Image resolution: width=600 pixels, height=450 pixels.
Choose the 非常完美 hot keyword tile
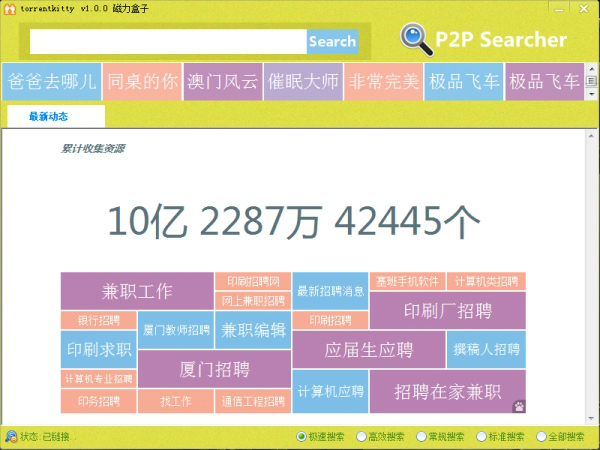pyautogui.click(x=383, y=82)
